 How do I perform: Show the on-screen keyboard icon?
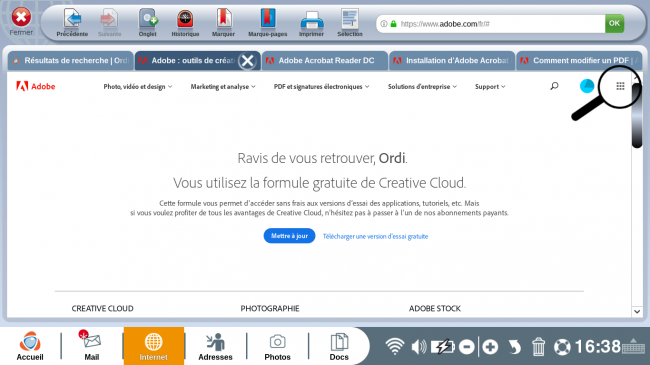(633, 346)
